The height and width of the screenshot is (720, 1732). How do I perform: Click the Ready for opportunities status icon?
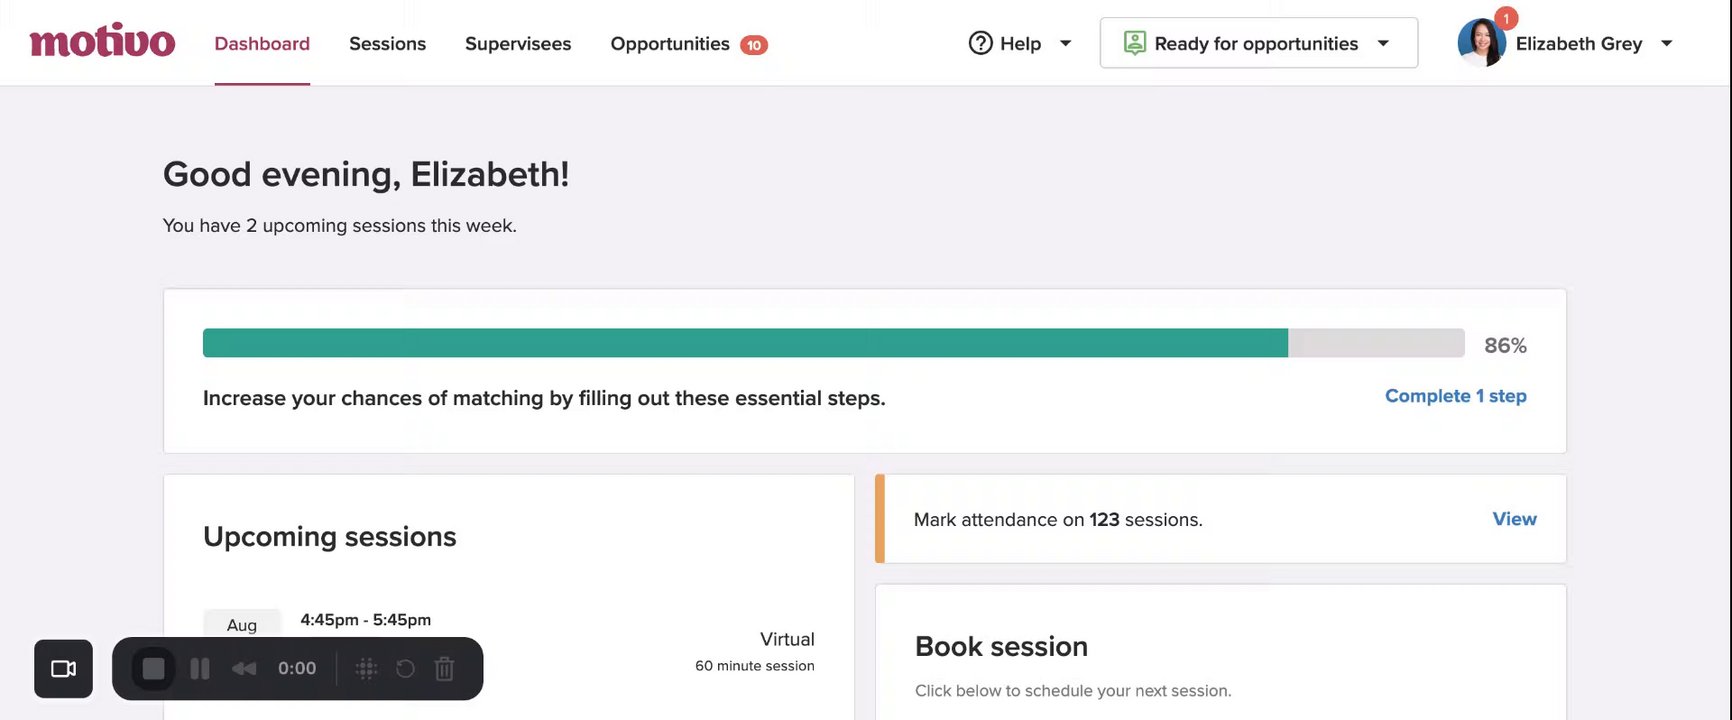(1134, 43)
